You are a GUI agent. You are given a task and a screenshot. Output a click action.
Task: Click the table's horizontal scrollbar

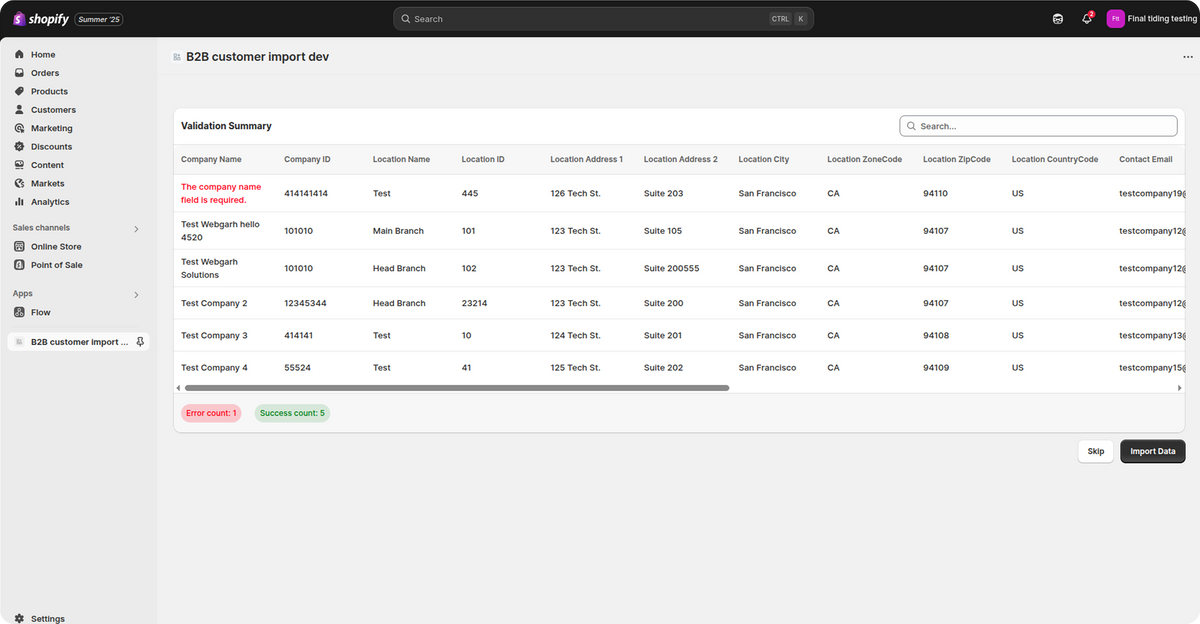coord(456,388)
